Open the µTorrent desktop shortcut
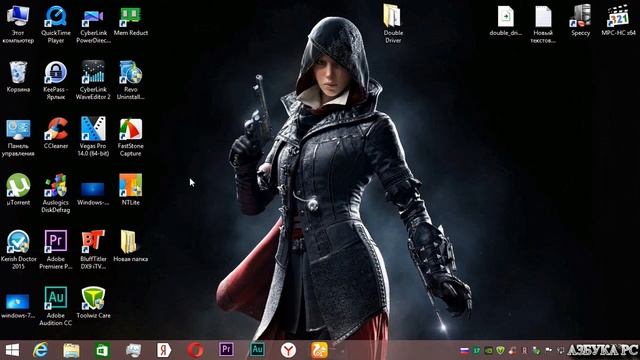The width and height of the screenshot is (640, 360). coord(18,189)
